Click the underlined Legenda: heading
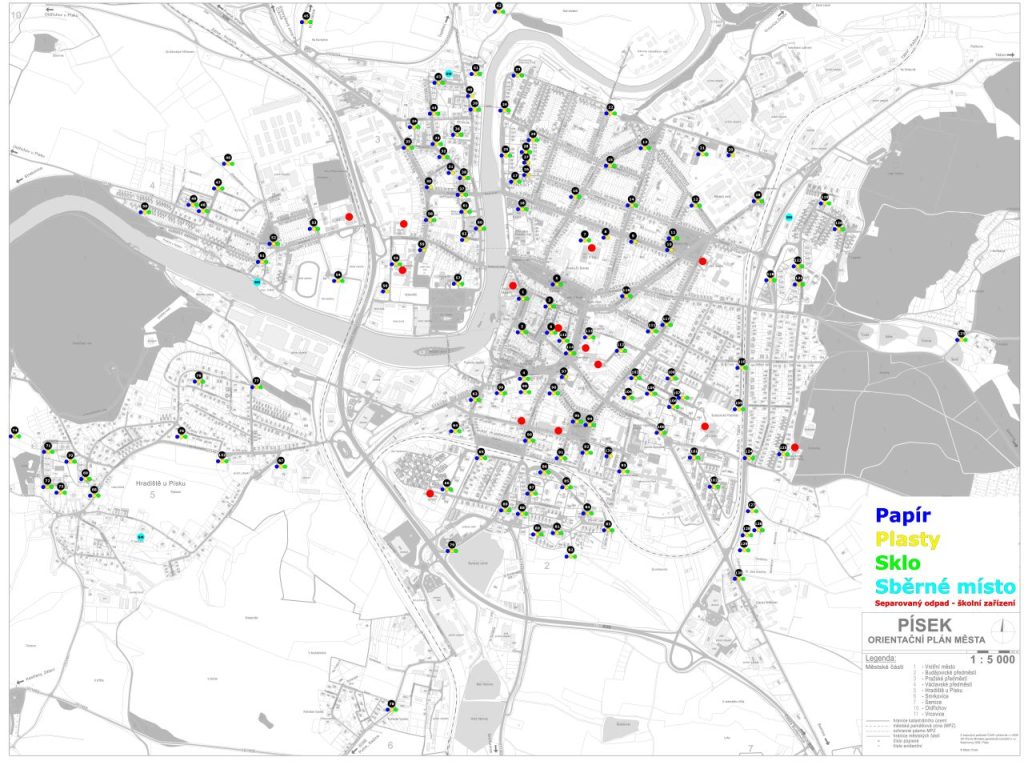This screenshot has width=1024, height=765. click(x=880, y=659)
